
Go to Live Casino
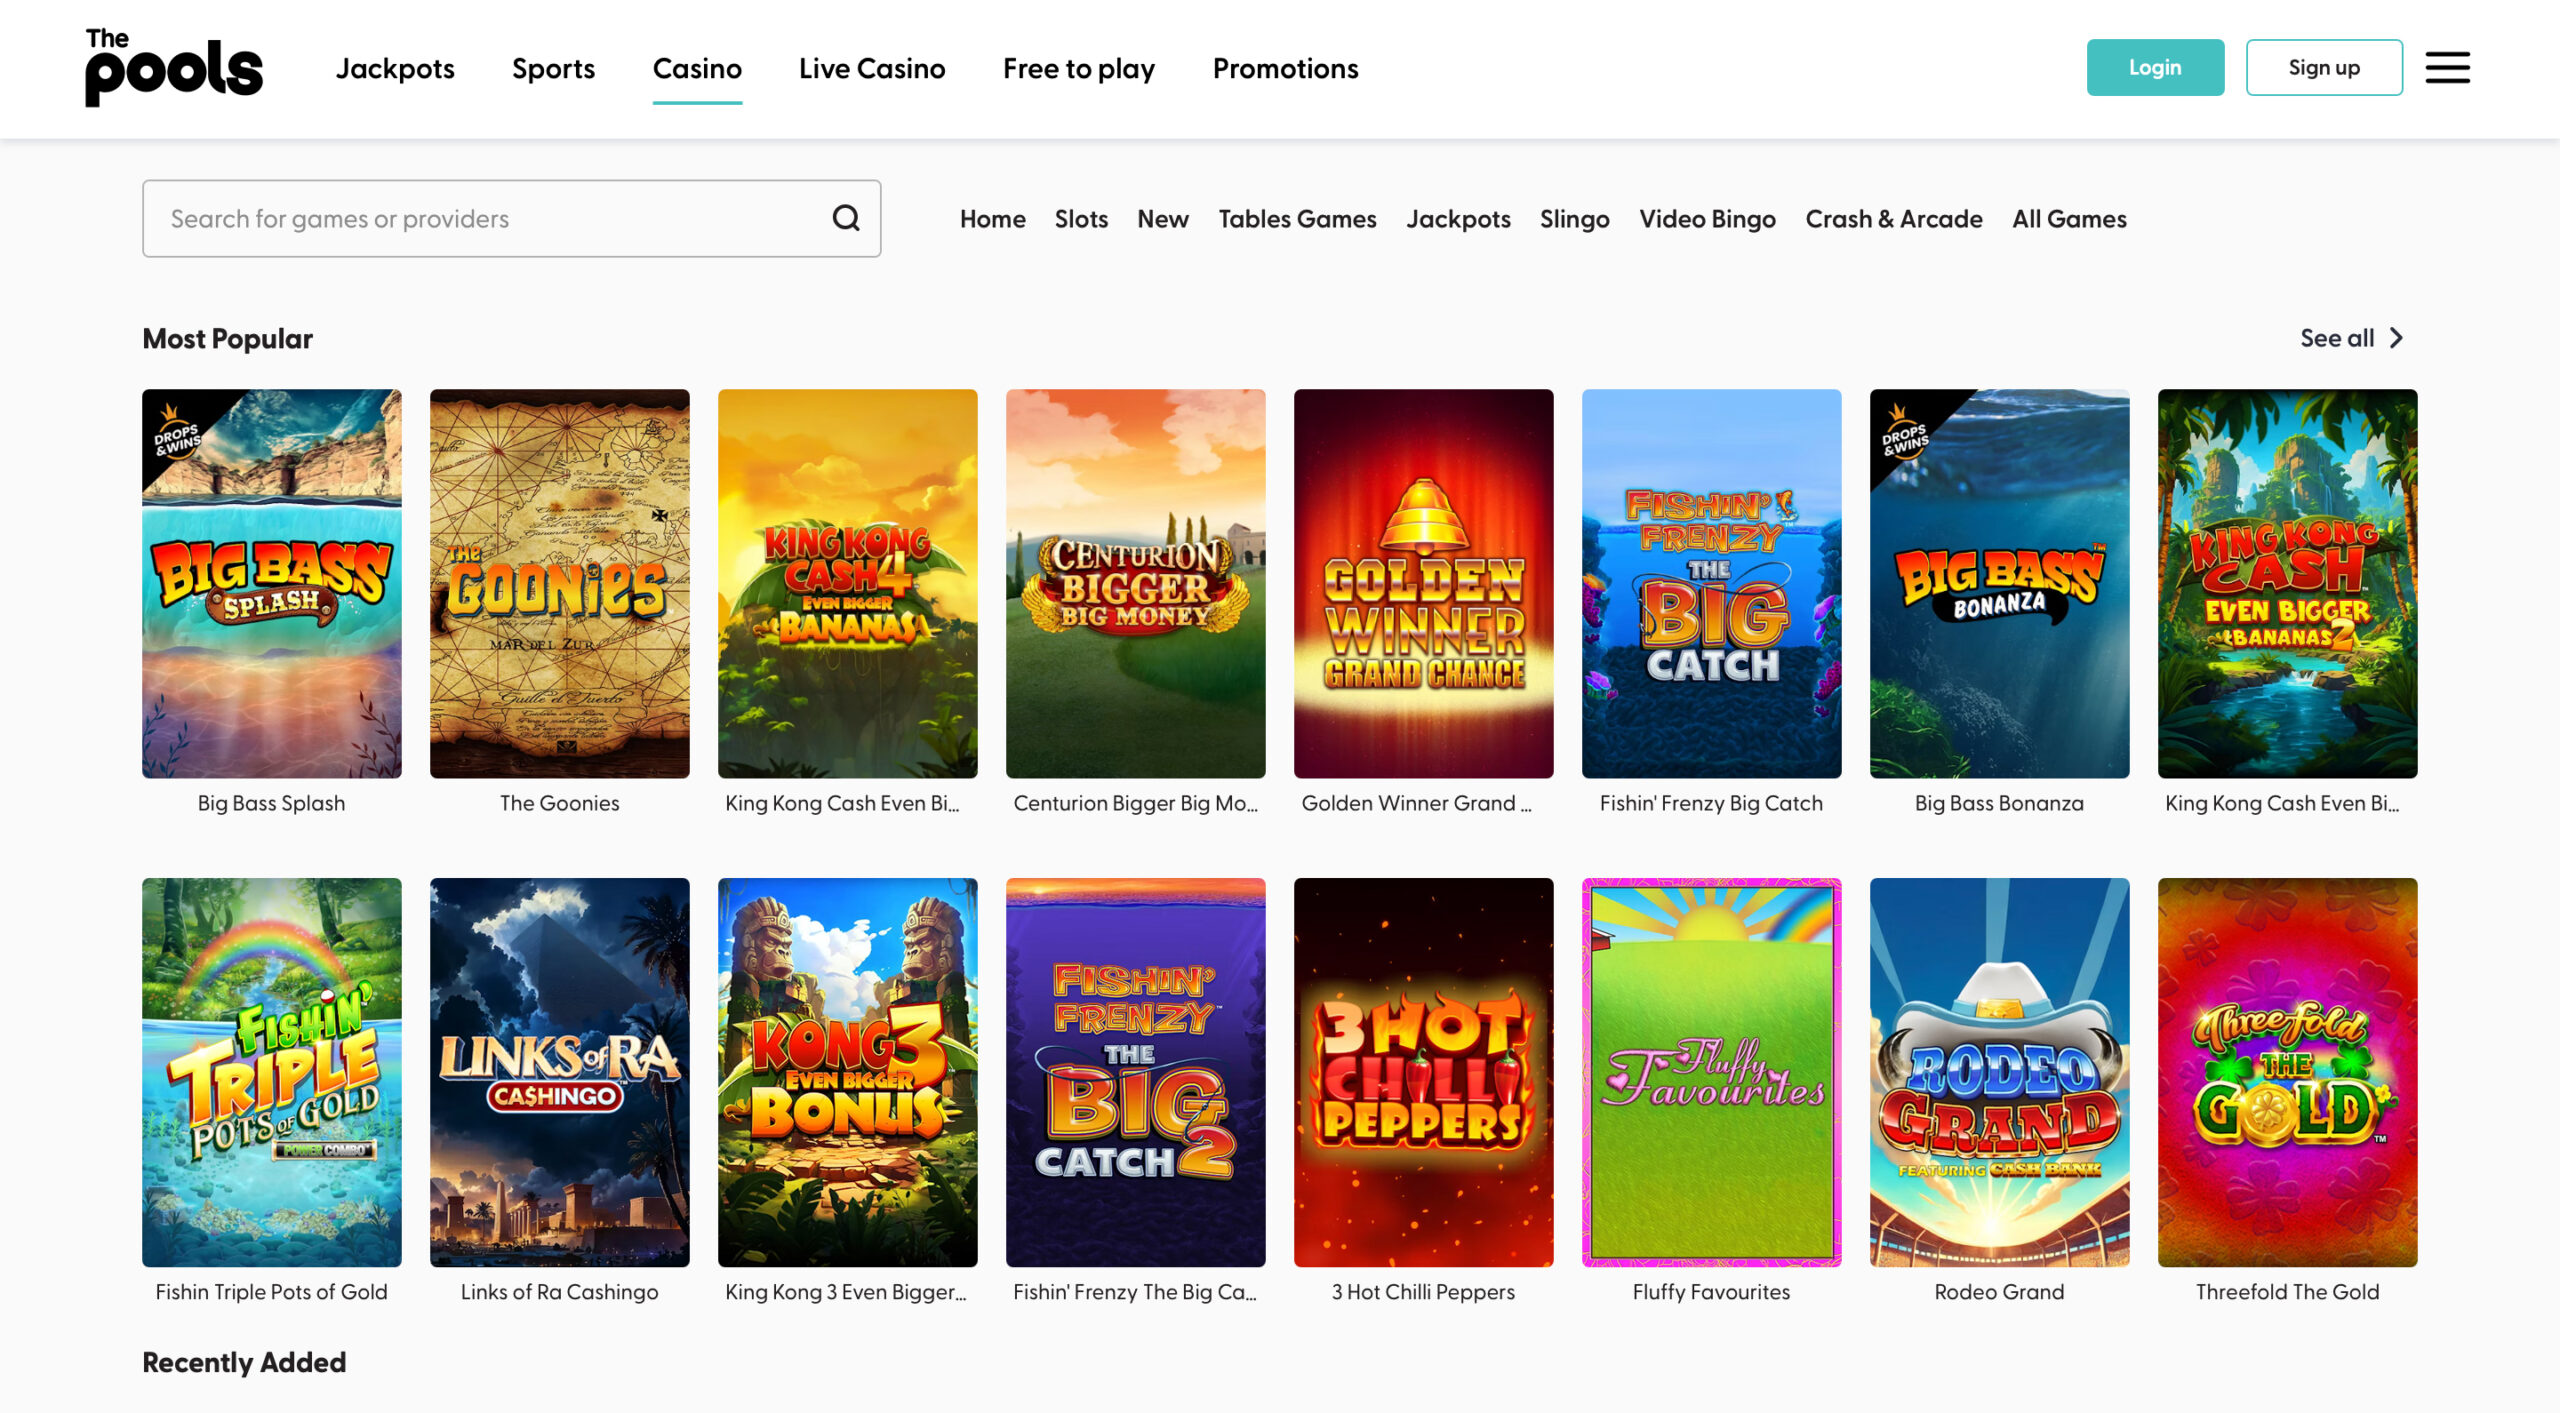click(872, 68)
